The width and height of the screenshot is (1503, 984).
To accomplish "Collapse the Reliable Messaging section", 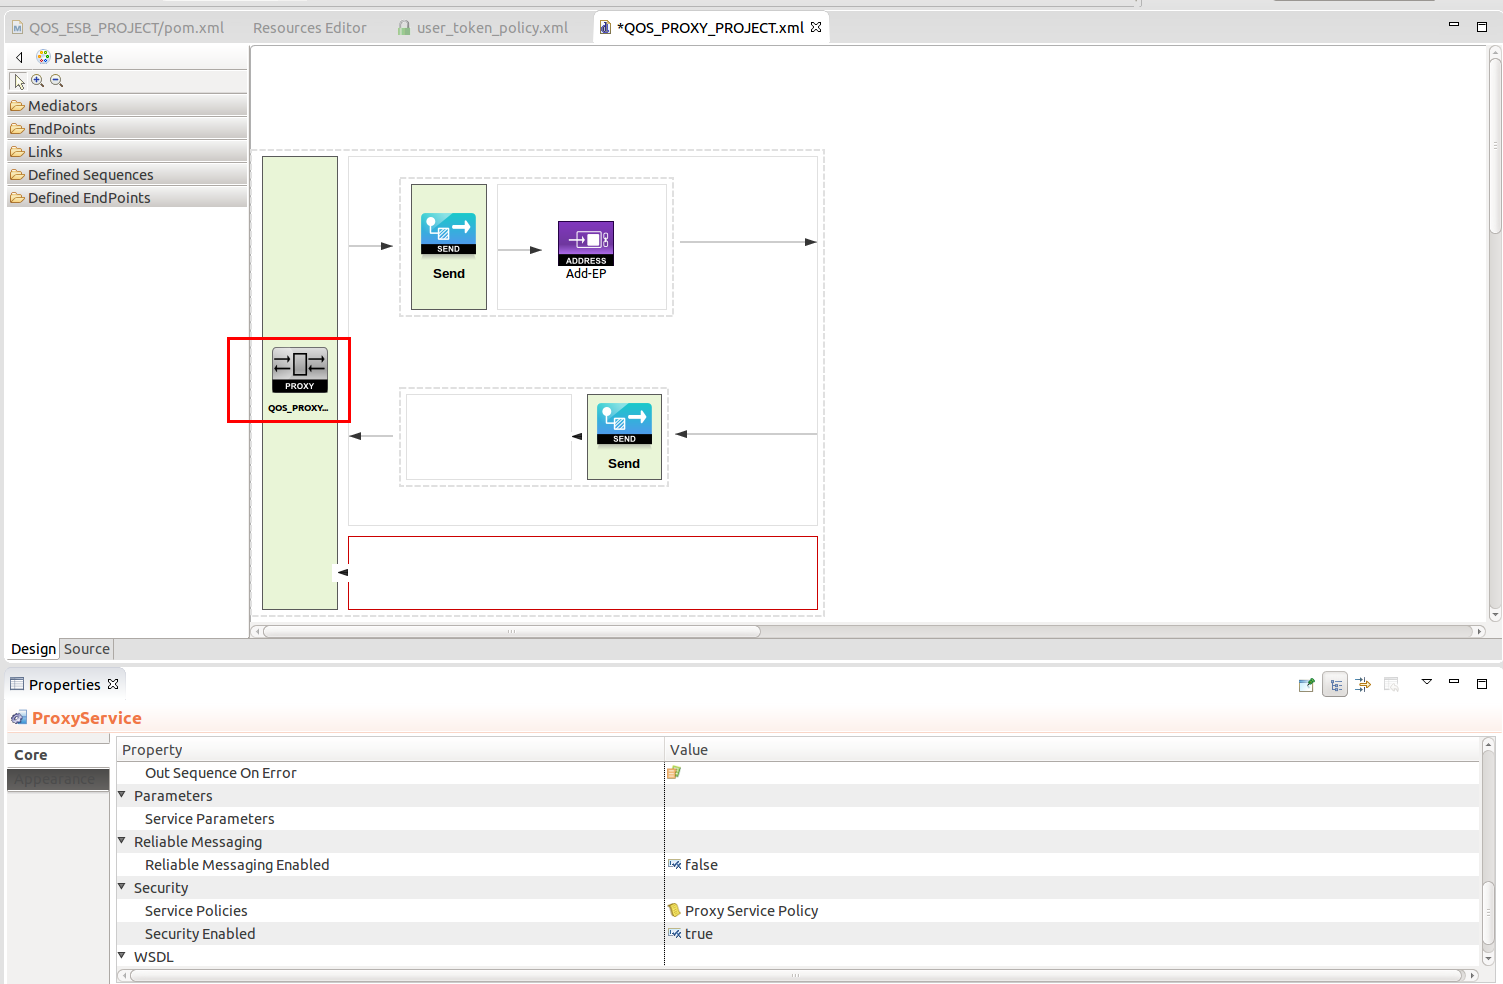I will click(x=121, y=841).
